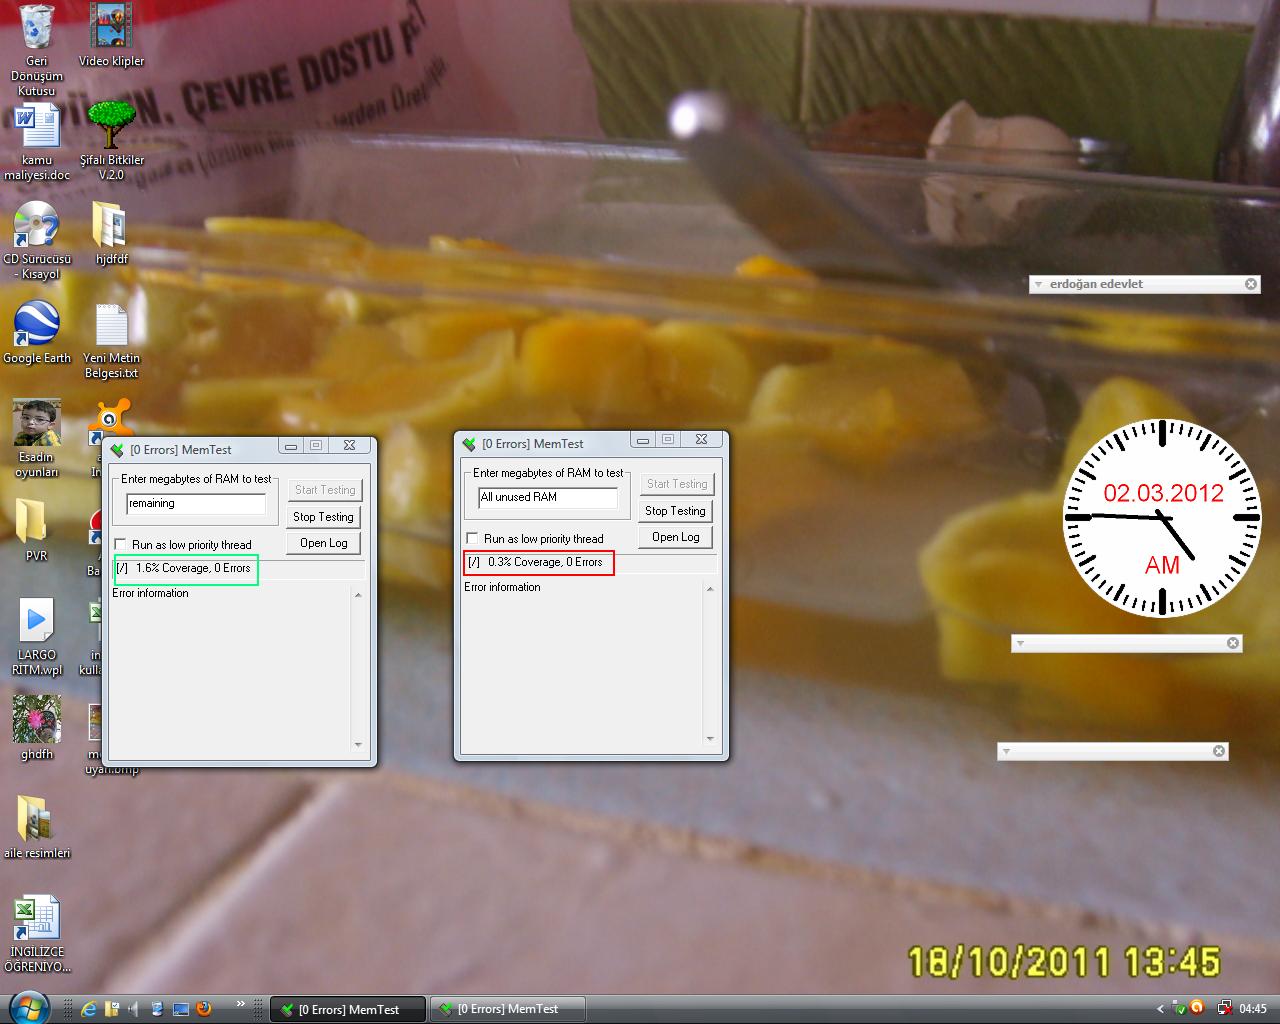Open the dropdown on the empty gadget search box
1280x1024 pixels.
click(1018, 643)
